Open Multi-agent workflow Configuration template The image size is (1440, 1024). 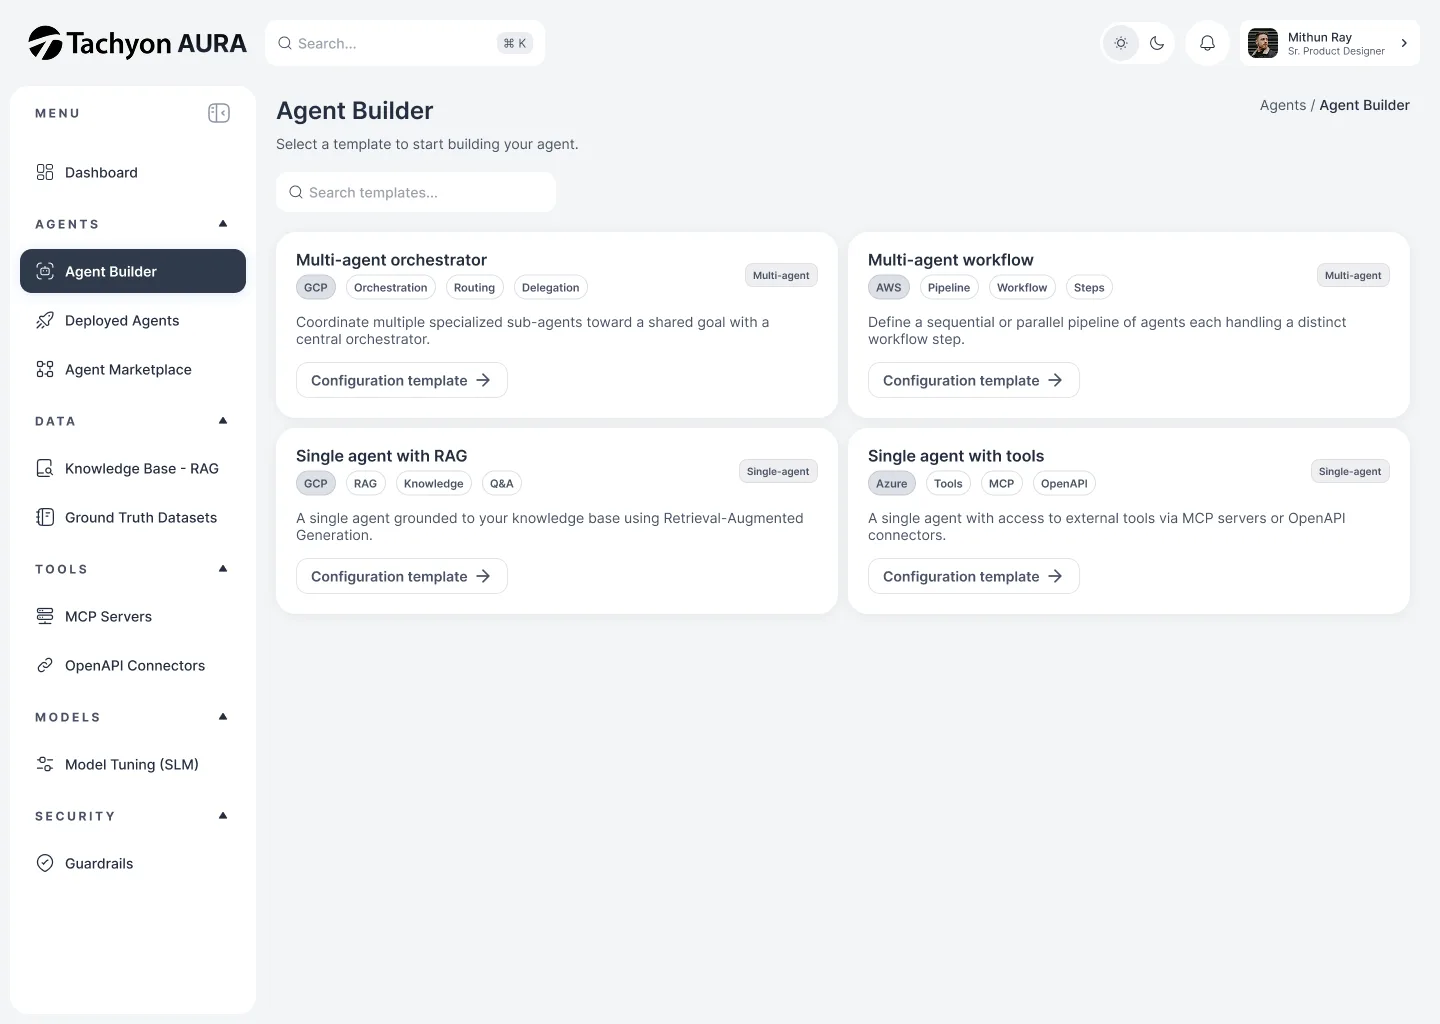point(974,380)
